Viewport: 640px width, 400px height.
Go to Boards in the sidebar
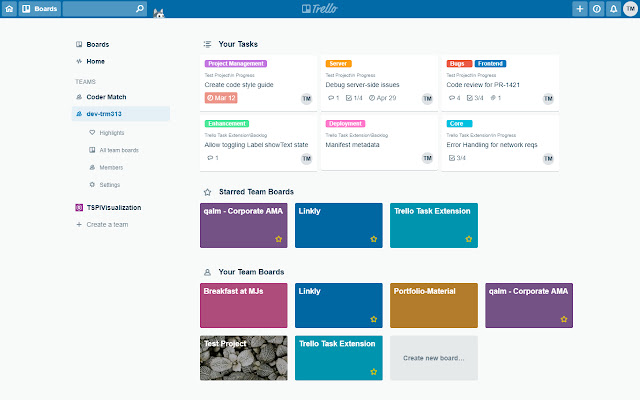(98, 44)
